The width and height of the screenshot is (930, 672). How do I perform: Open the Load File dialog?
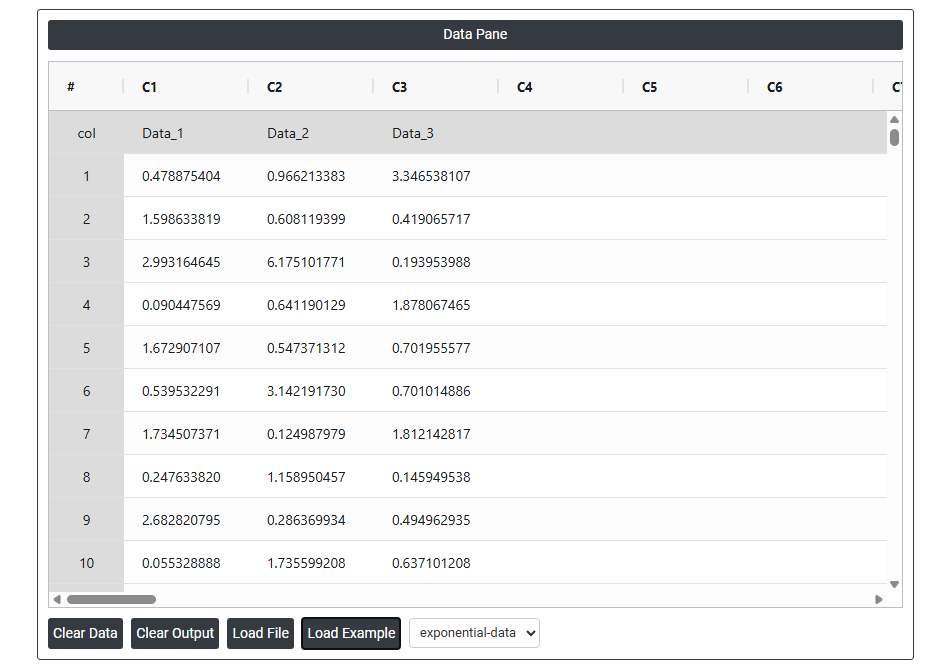pyautogui.click(x=260, y=633)
